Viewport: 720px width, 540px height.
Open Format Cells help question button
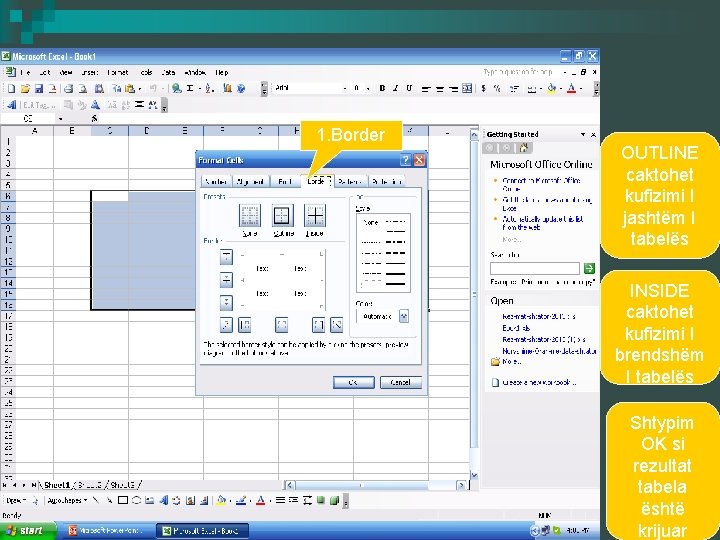click(405, 160)
